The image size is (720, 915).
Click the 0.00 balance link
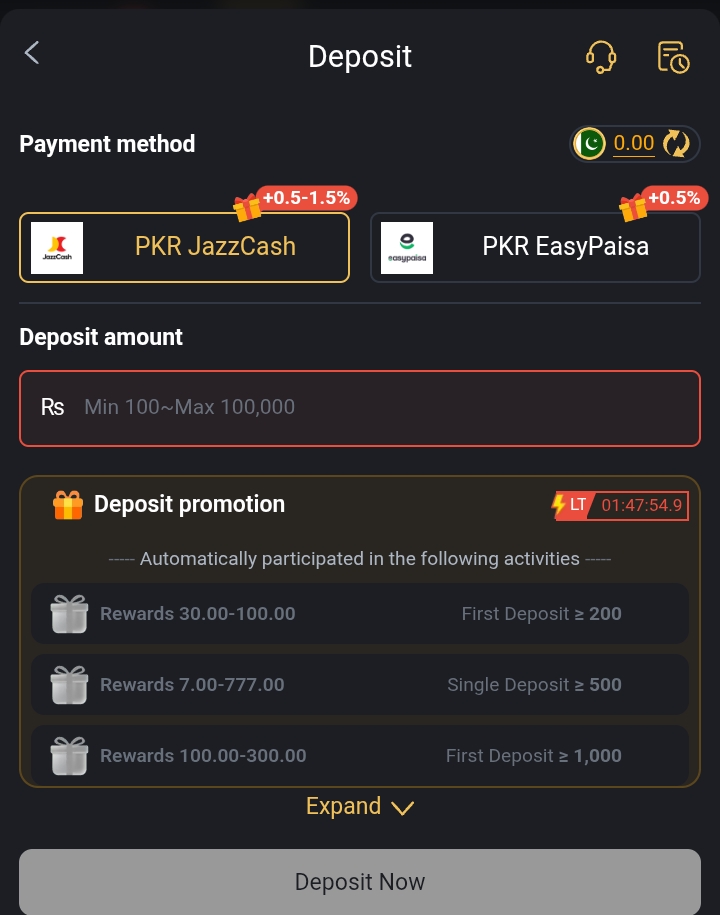(634, 144)
